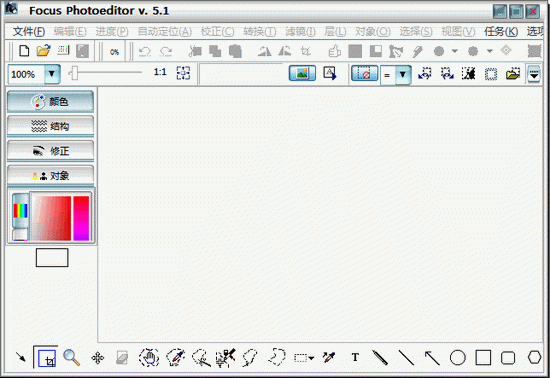Open the 文件(F) menu
Viewport: 550px width, 378px height.
[x=29, y=32]
